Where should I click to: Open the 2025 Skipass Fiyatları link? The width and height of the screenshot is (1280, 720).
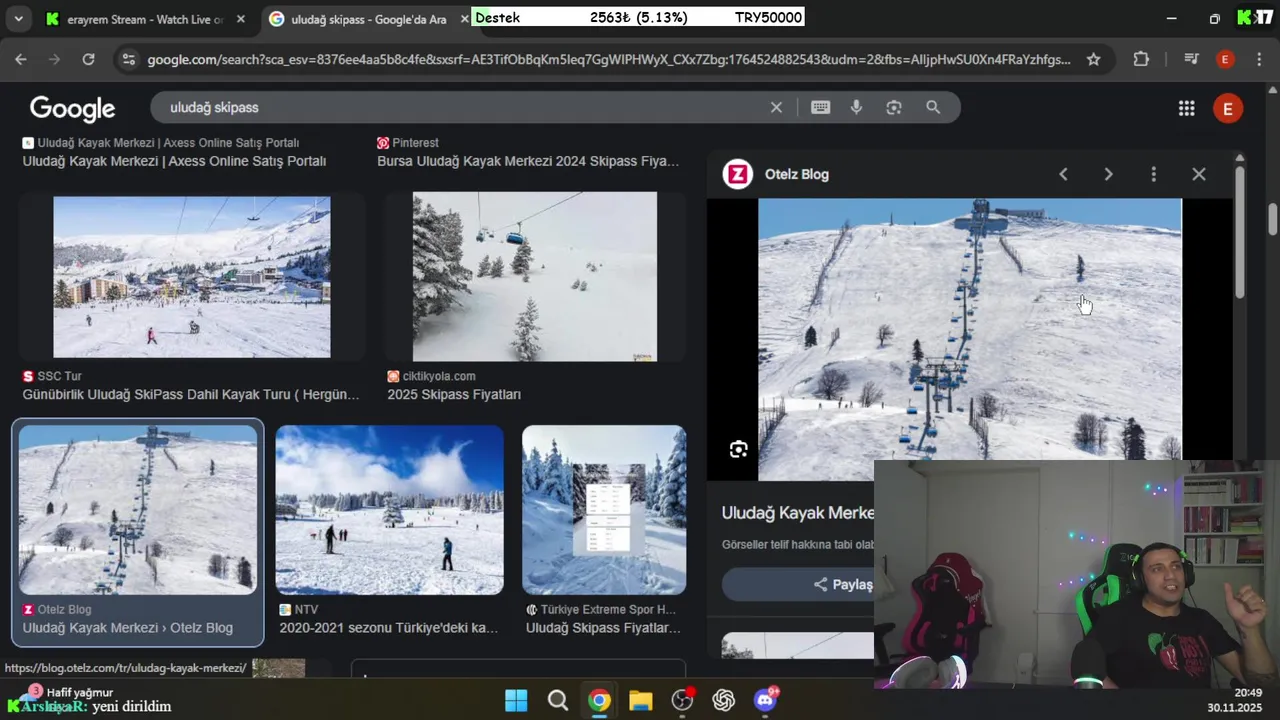454,395
